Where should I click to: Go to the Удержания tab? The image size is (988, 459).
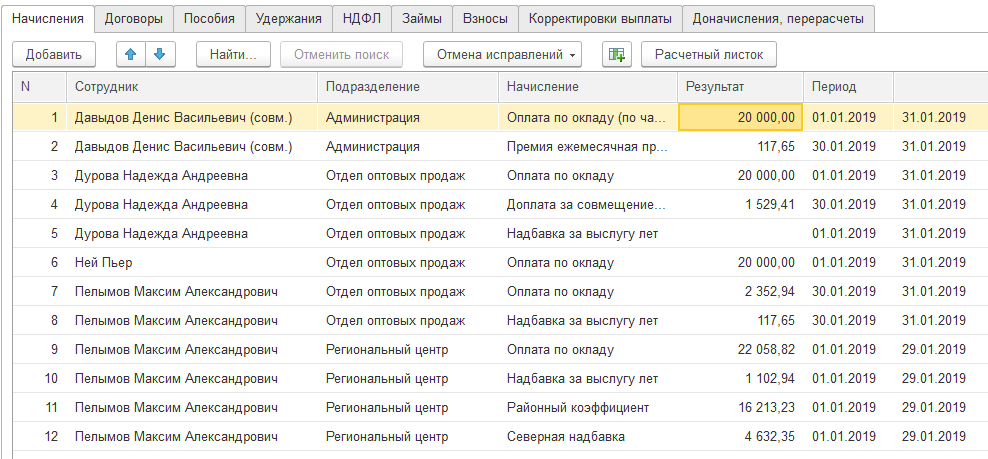click(288, 18)
